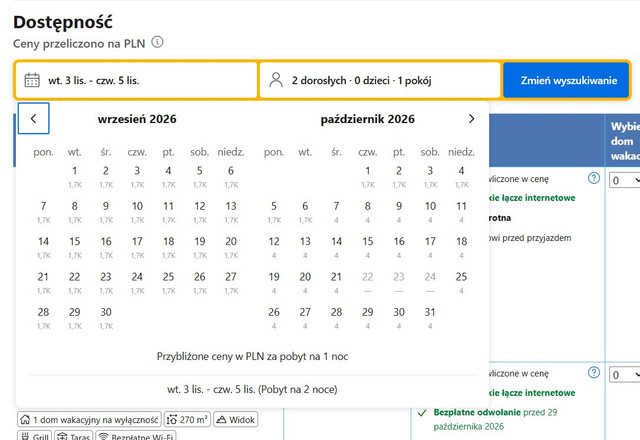
Task: Select 21 września 2026
Action: (x=43, y=283)
